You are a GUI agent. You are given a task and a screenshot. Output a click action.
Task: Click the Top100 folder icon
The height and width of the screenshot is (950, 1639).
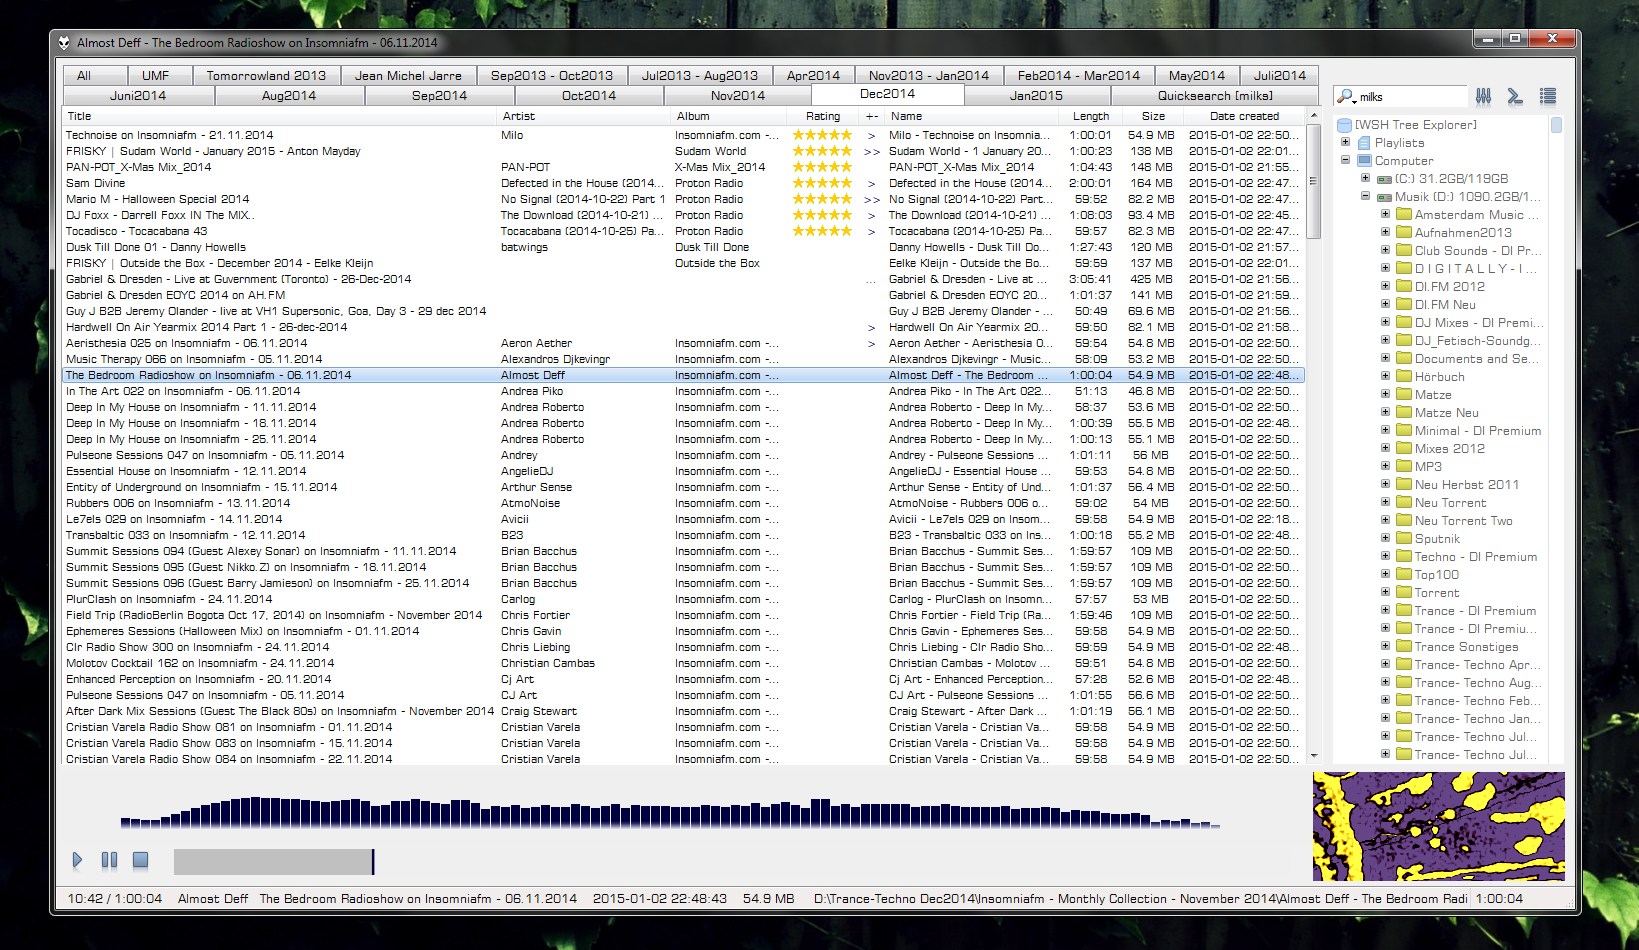coord(1403,575)
